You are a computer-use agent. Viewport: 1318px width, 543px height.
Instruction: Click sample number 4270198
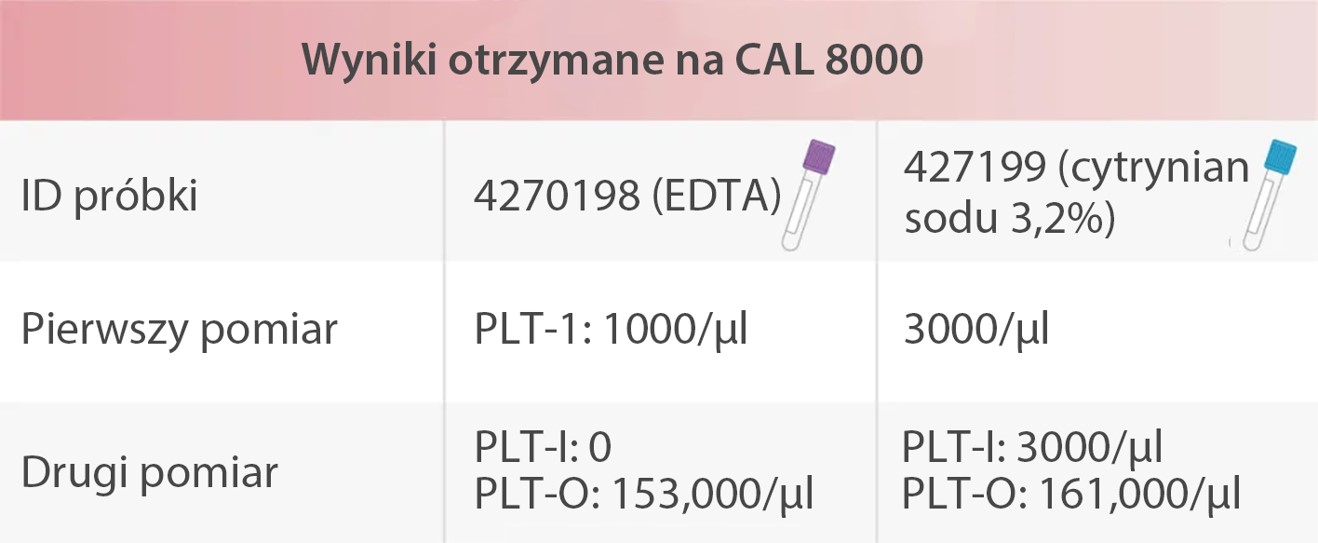(556, 196)
